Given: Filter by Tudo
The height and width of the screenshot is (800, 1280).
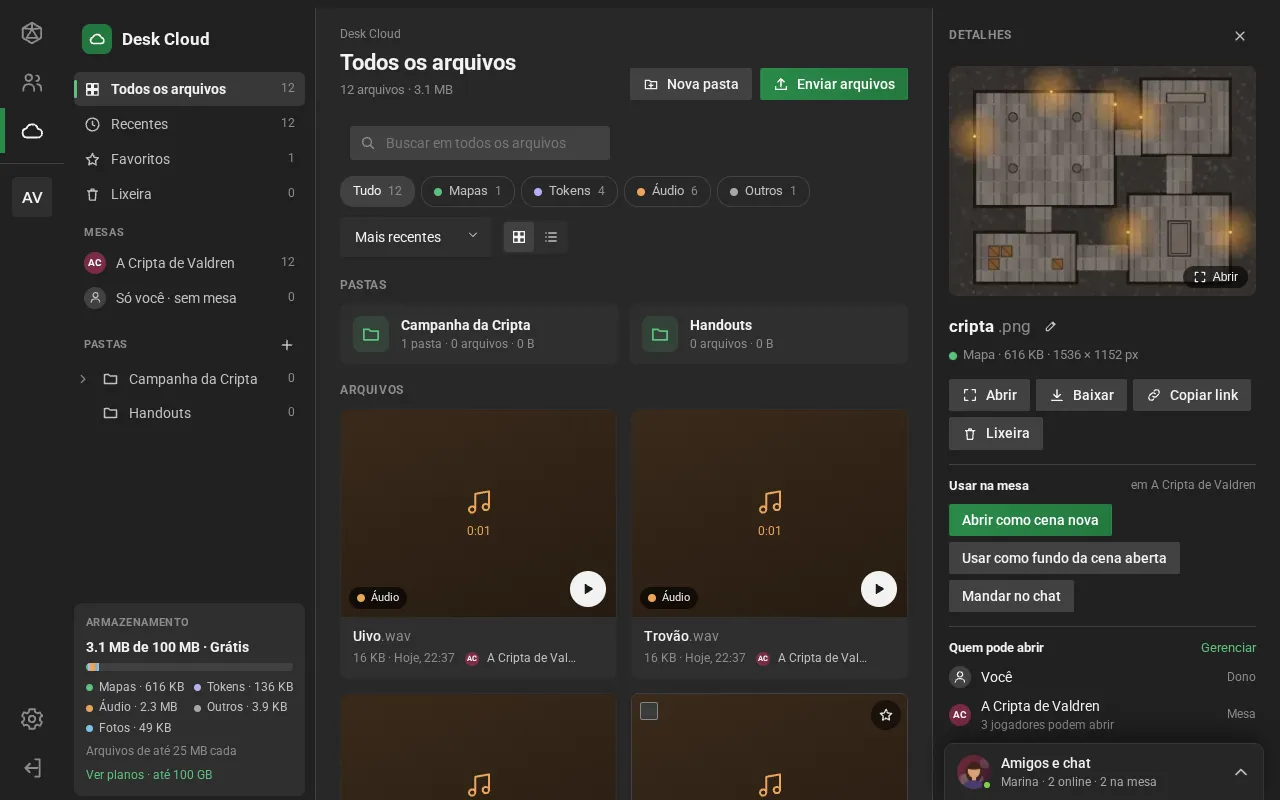Looking at the screenshot, I should (x=378, y=191).
